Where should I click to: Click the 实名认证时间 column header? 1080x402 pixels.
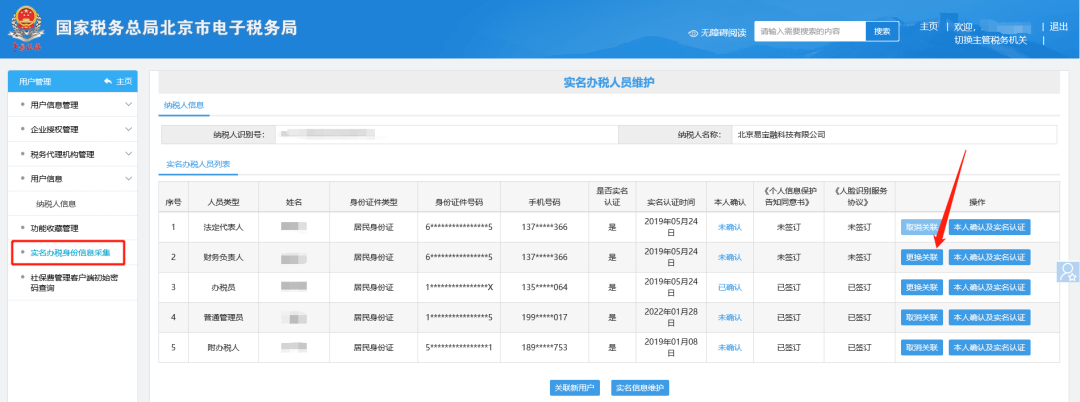point(671,202)
